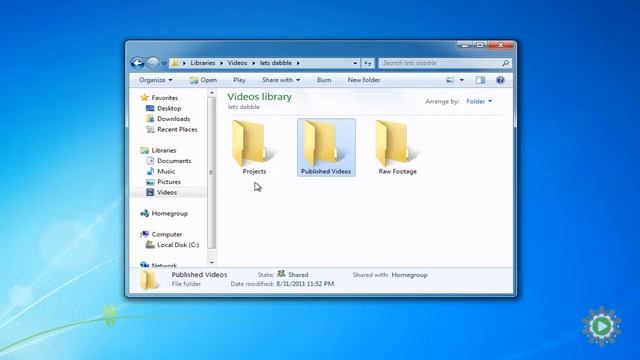Open Homegroup in the navigation pane
This screenshot has height=360, width=640.
[x=169, y=213]
